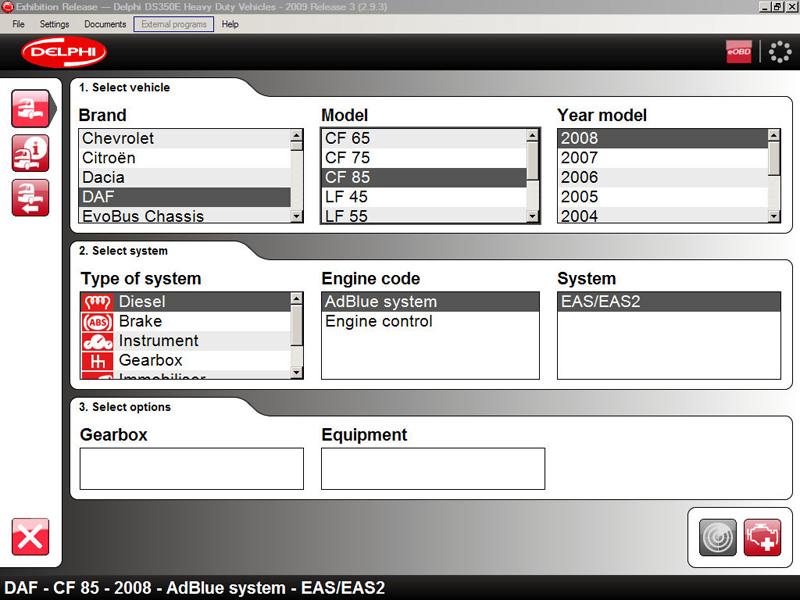Viewport: 800px width, 600px height.
Task: Select Chevrolet in the Brand list
Action: pyautogui.click(x=185, y=138)
